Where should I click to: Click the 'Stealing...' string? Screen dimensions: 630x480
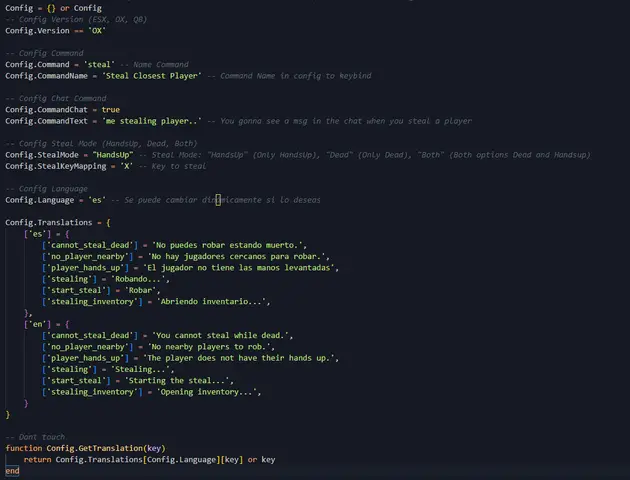coord(140,369)
